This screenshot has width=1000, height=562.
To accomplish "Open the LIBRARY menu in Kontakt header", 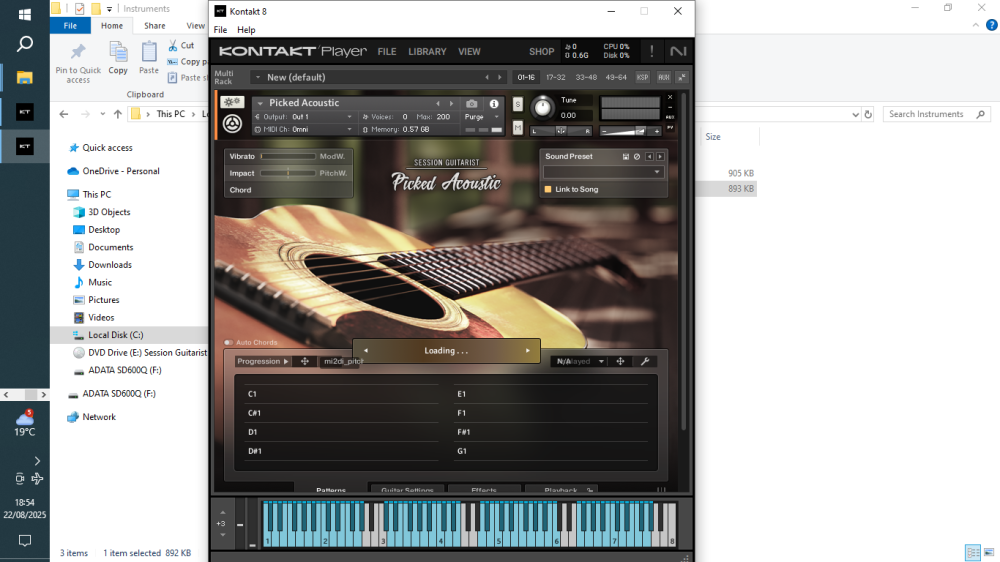I will tap(427, 52).
